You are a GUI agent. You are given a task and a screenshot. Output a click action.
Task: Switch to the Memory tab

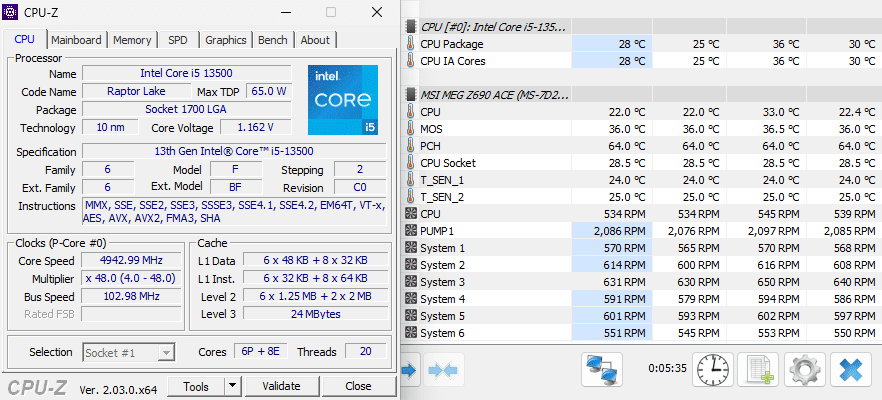pyautogui.click(x=132, y=40)
